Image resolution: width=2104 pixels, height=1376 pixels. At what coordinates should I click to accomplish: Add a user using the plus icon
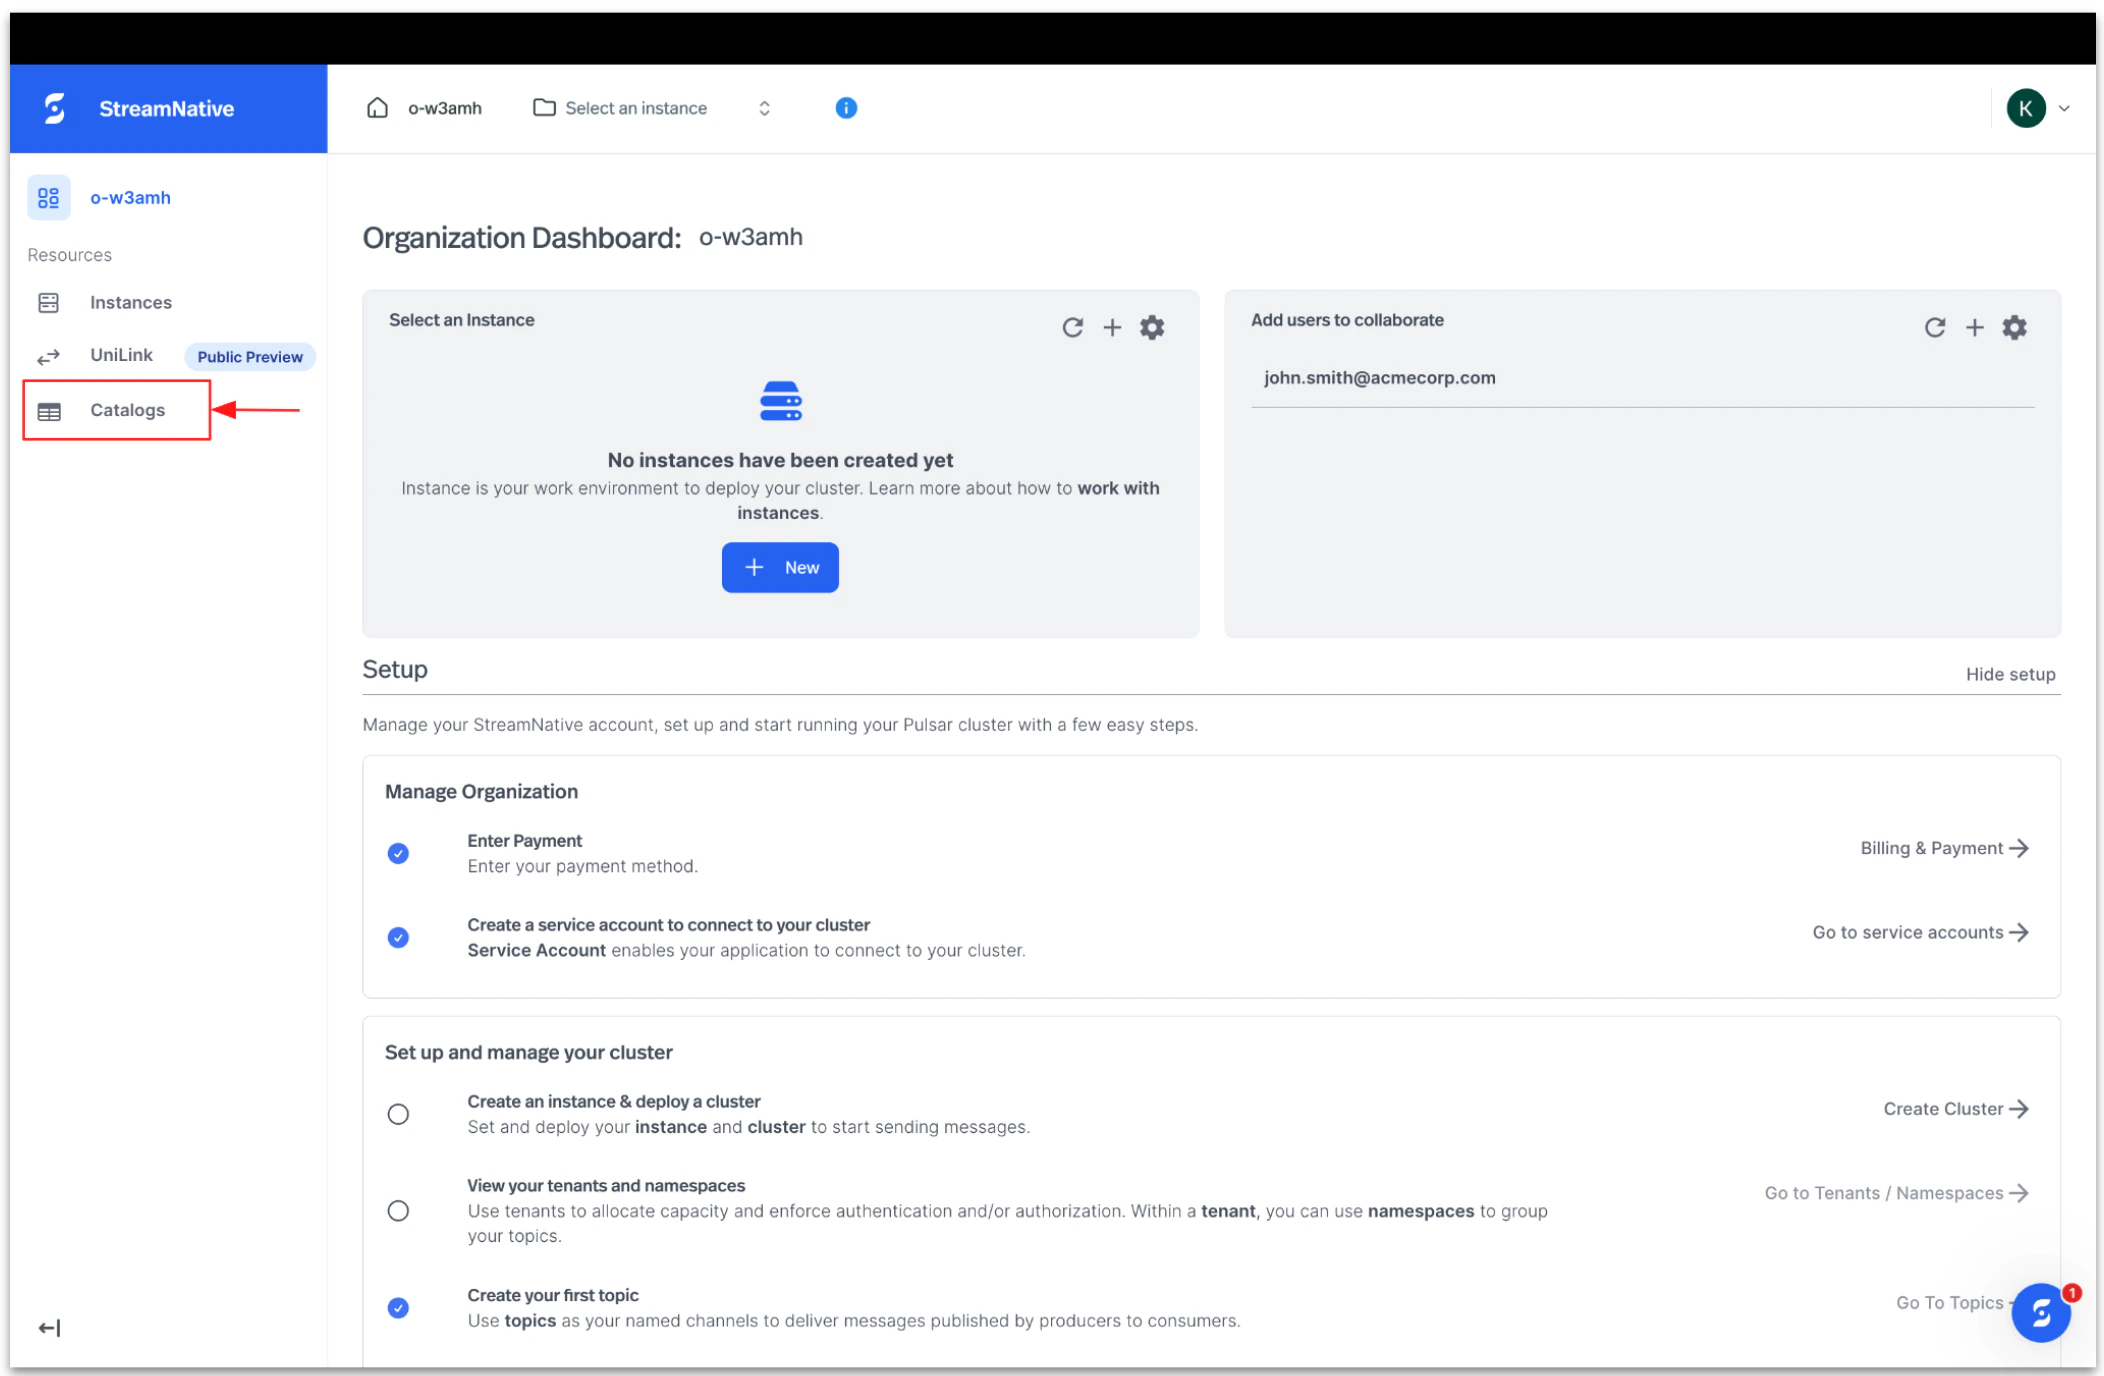pos(1974,328)
